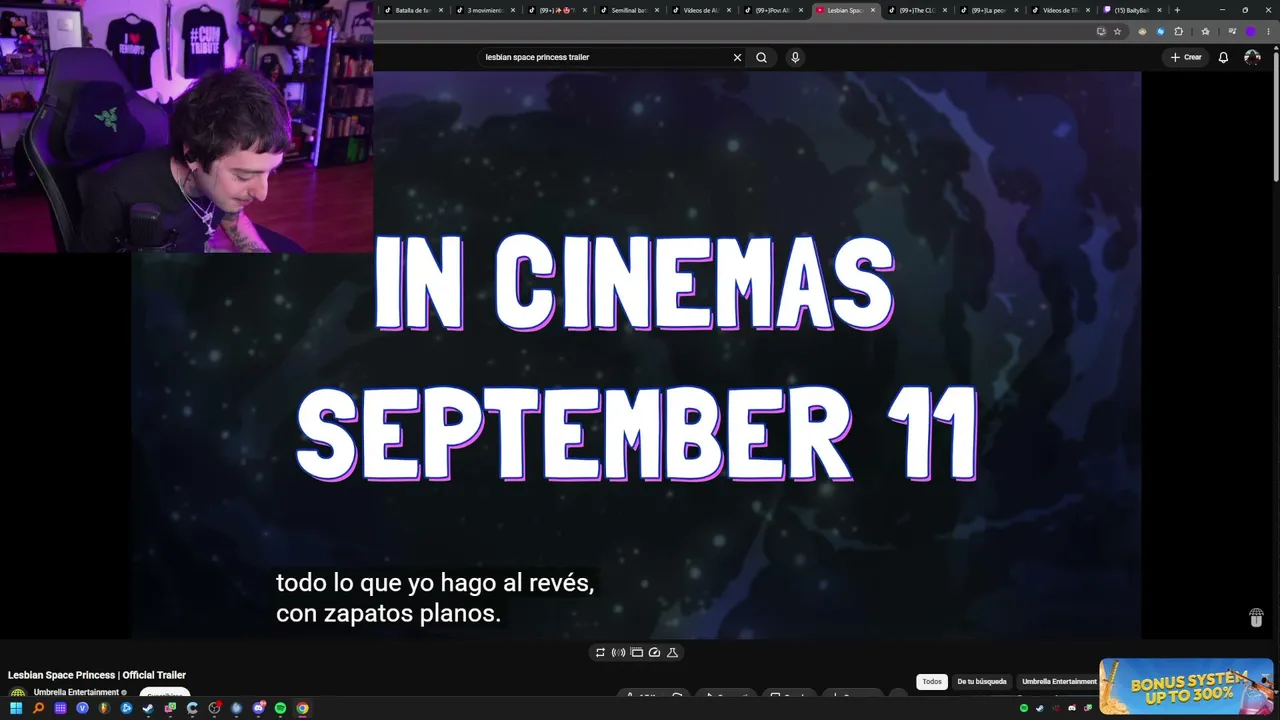Click the Spotify icon in the system tray

coord(1024,708)
